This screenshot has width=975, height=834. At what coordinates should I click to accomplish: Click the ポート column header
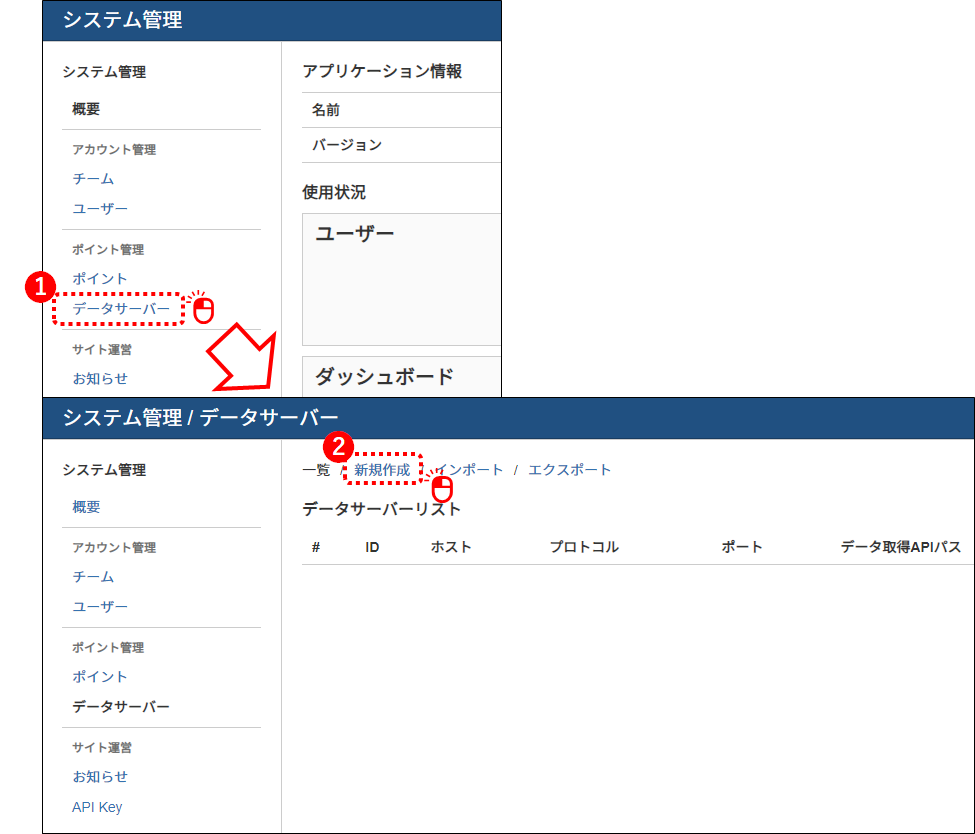pos(742,547)
